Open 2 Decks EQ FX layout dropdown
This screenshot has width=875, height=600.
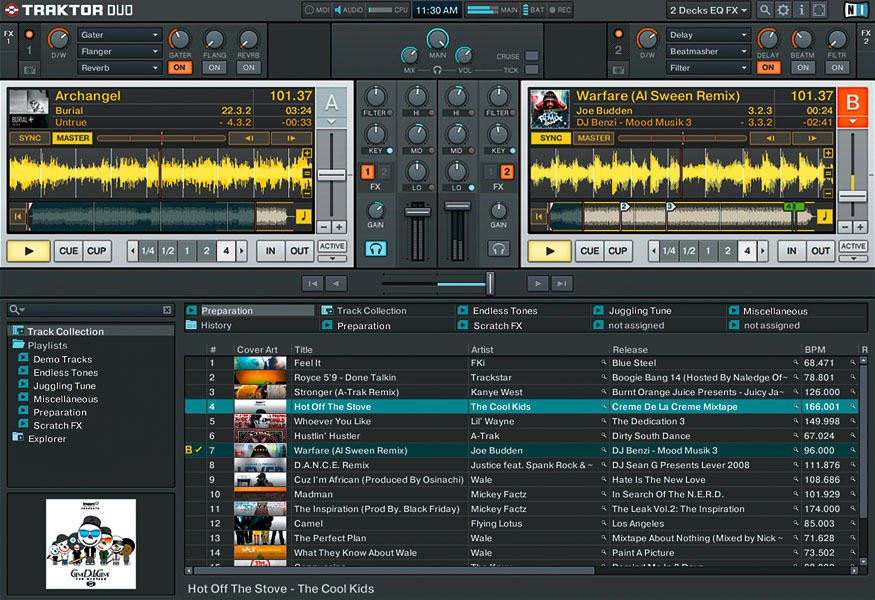tap(708, 10)
